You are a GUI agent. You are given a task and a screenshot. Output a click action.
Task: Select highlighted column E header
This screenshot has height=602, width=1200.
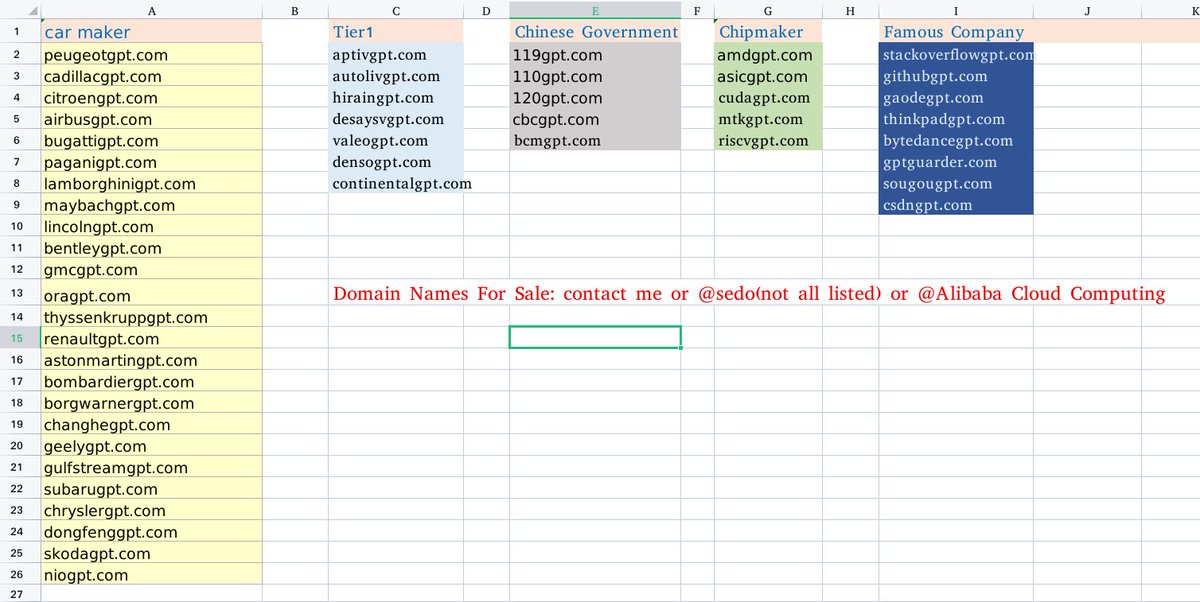point(595,9)
